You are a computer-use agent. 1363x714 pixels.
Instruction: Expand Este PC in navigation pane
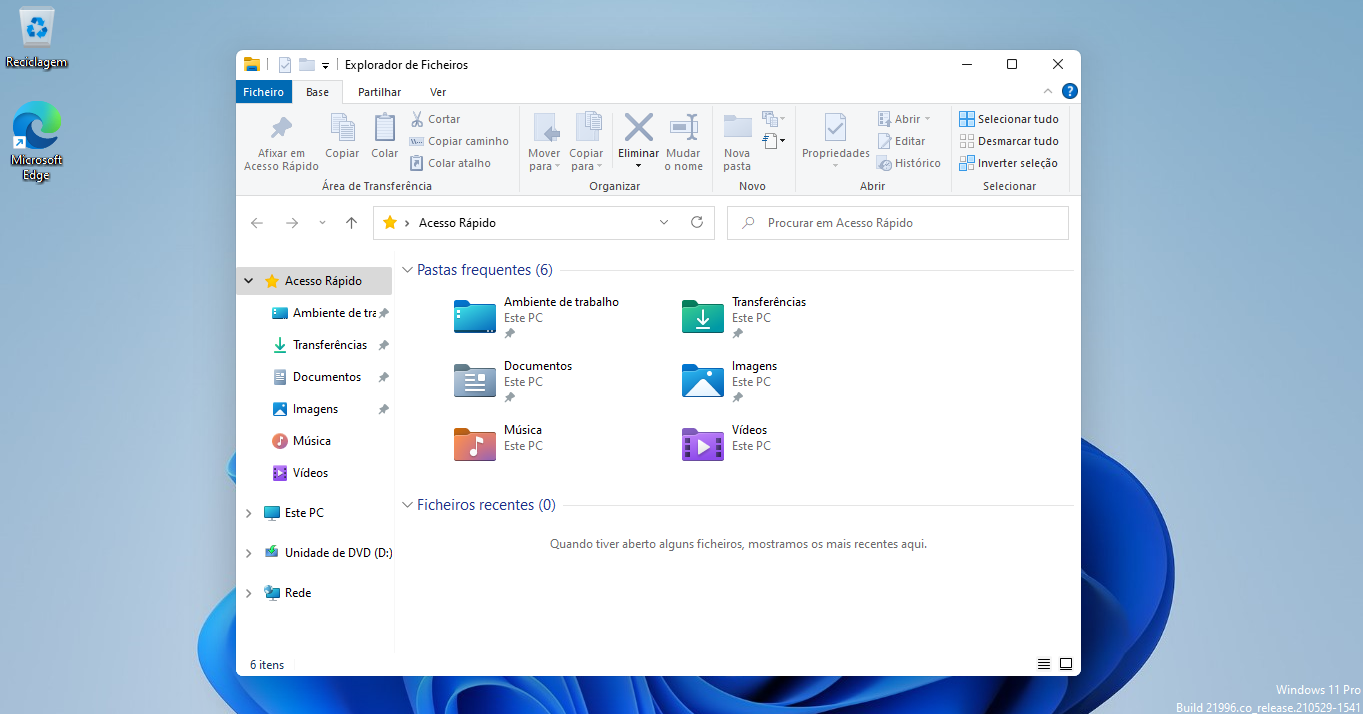249,513
